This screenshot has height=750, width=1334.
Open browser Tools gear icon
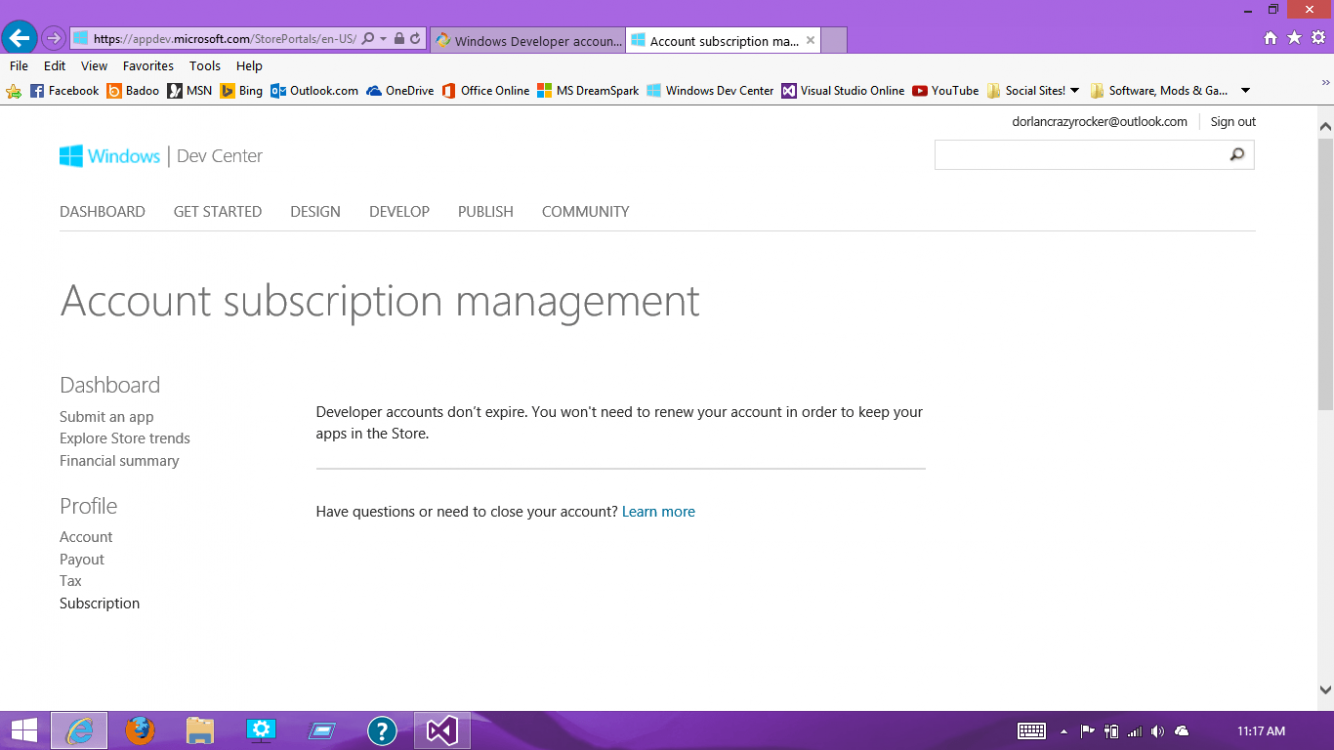1318,38
